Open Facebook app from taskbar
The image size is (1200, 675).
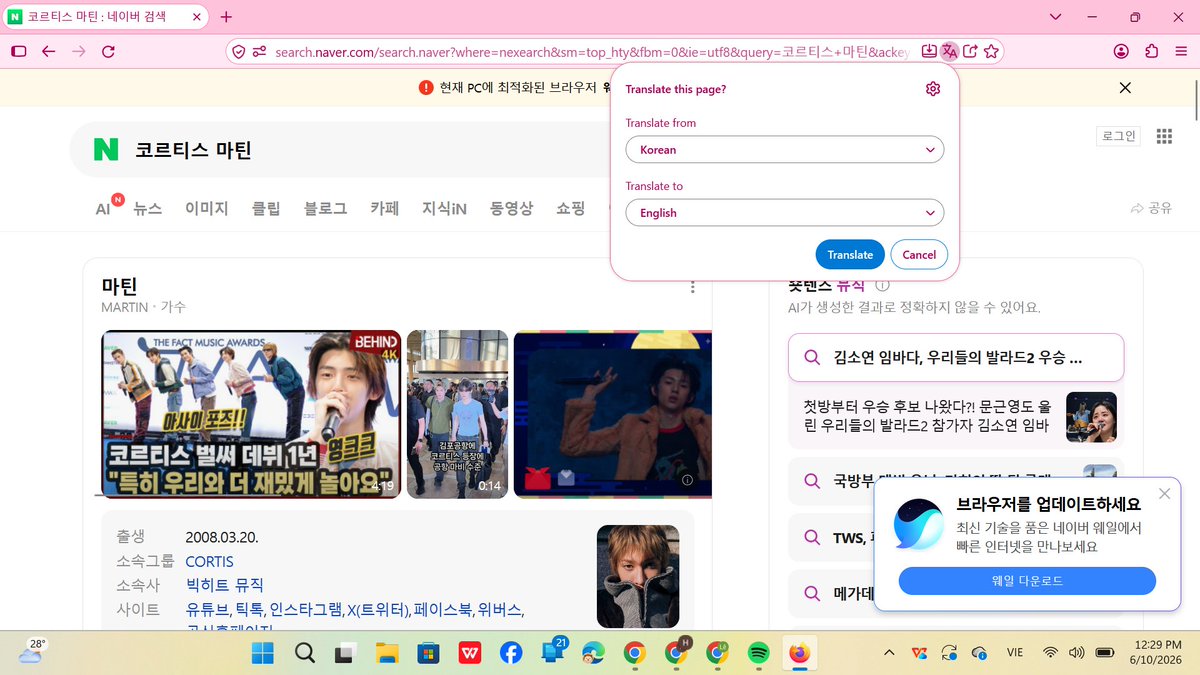[x=511, y=653]
